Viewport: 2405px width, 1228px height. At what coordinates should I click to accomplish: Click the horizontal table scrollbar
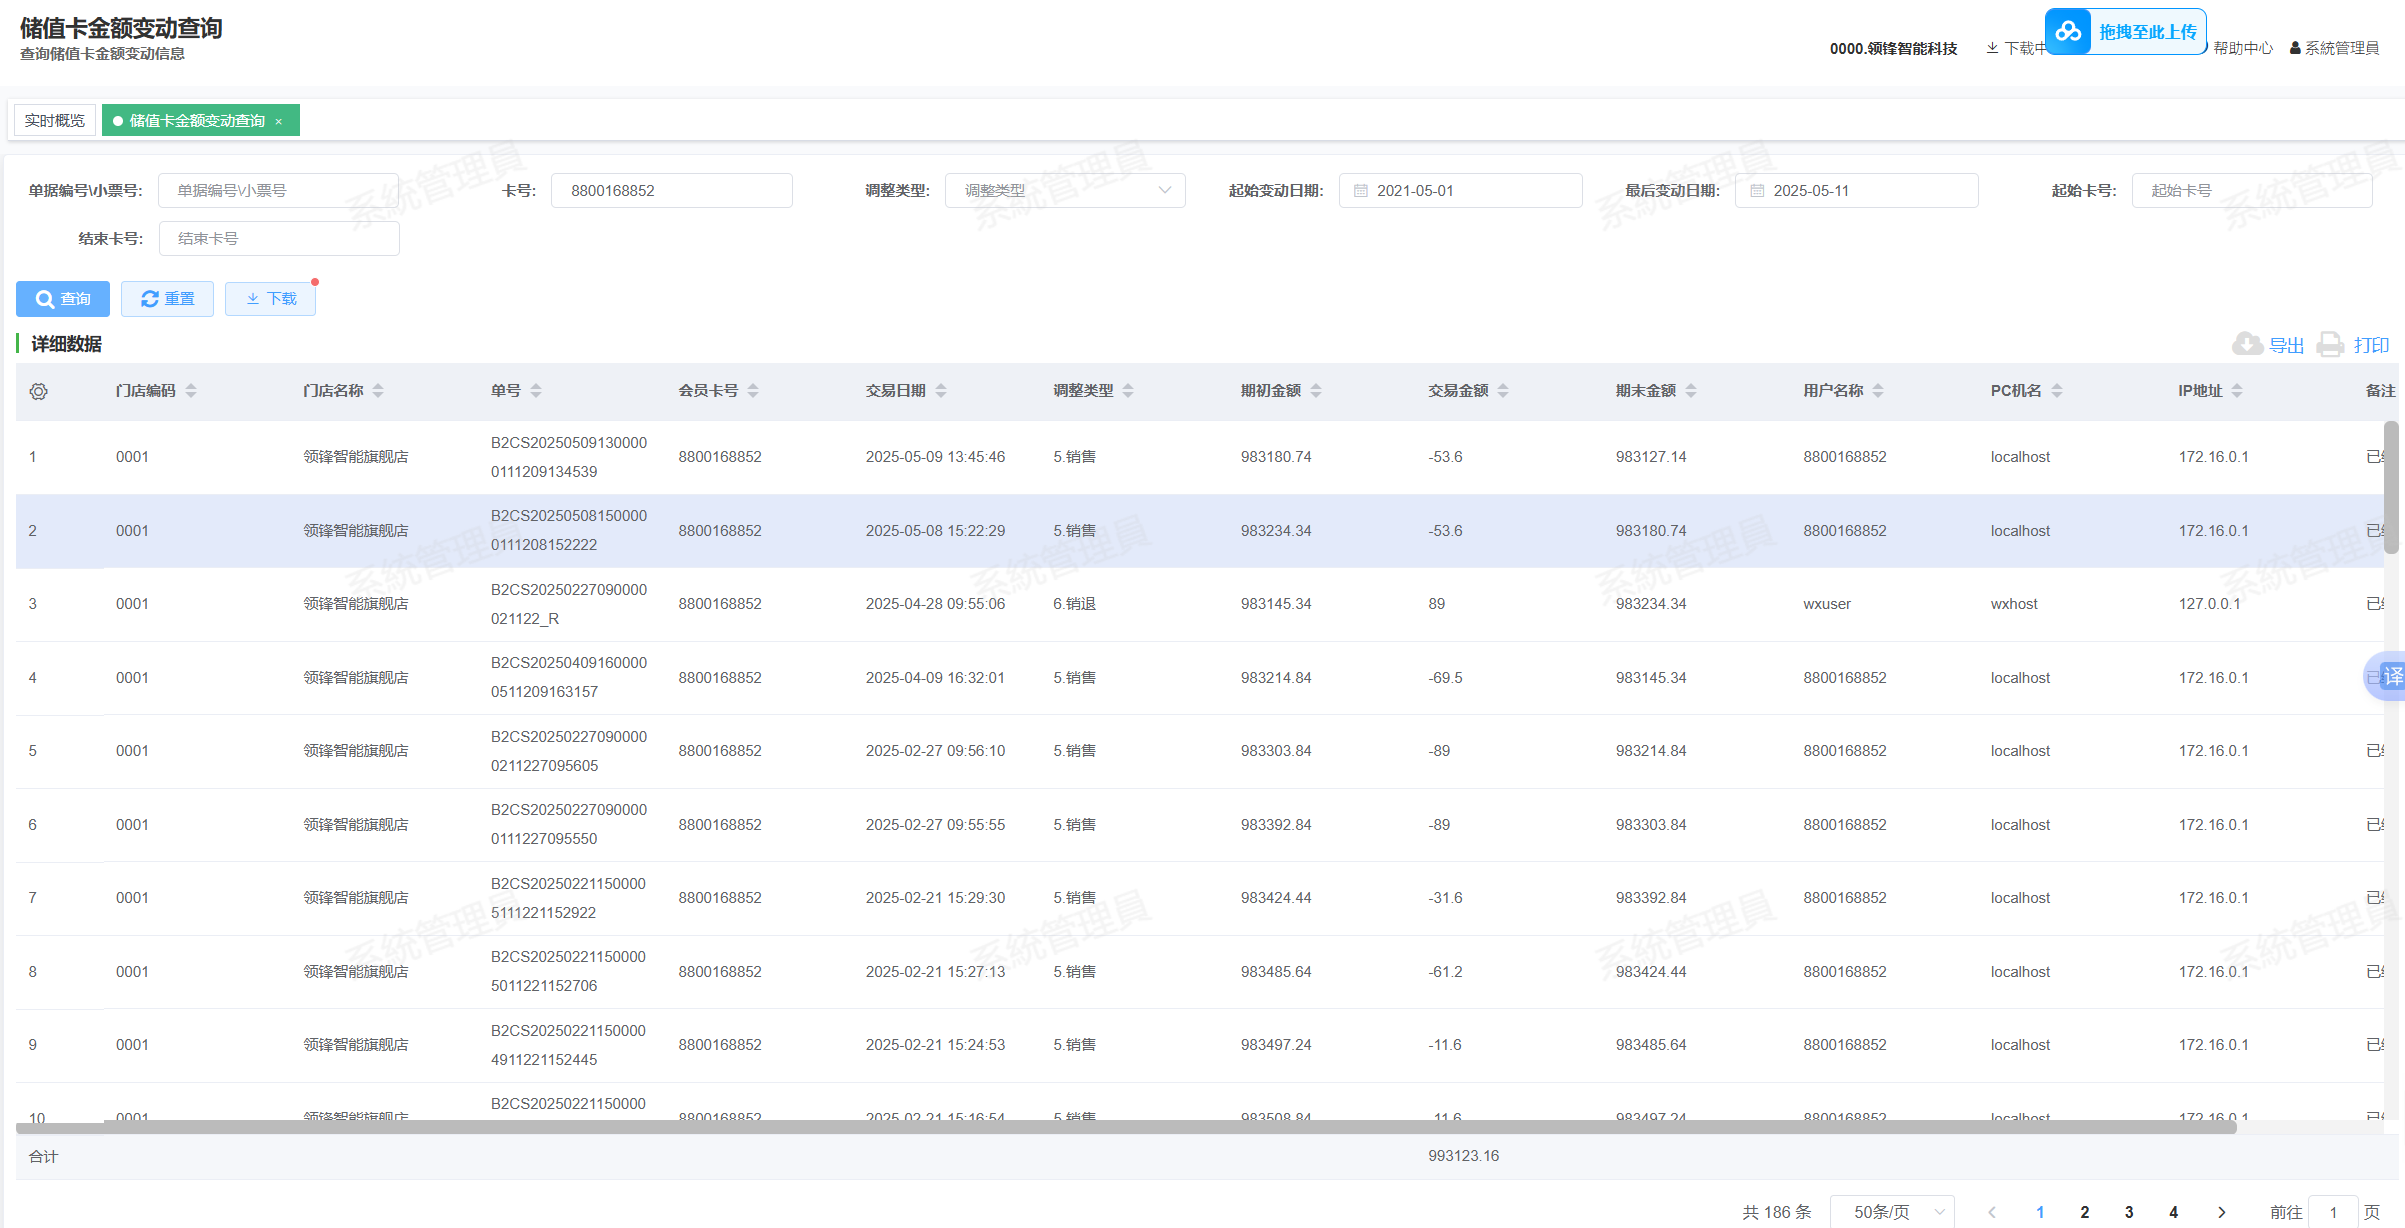1126,1127
